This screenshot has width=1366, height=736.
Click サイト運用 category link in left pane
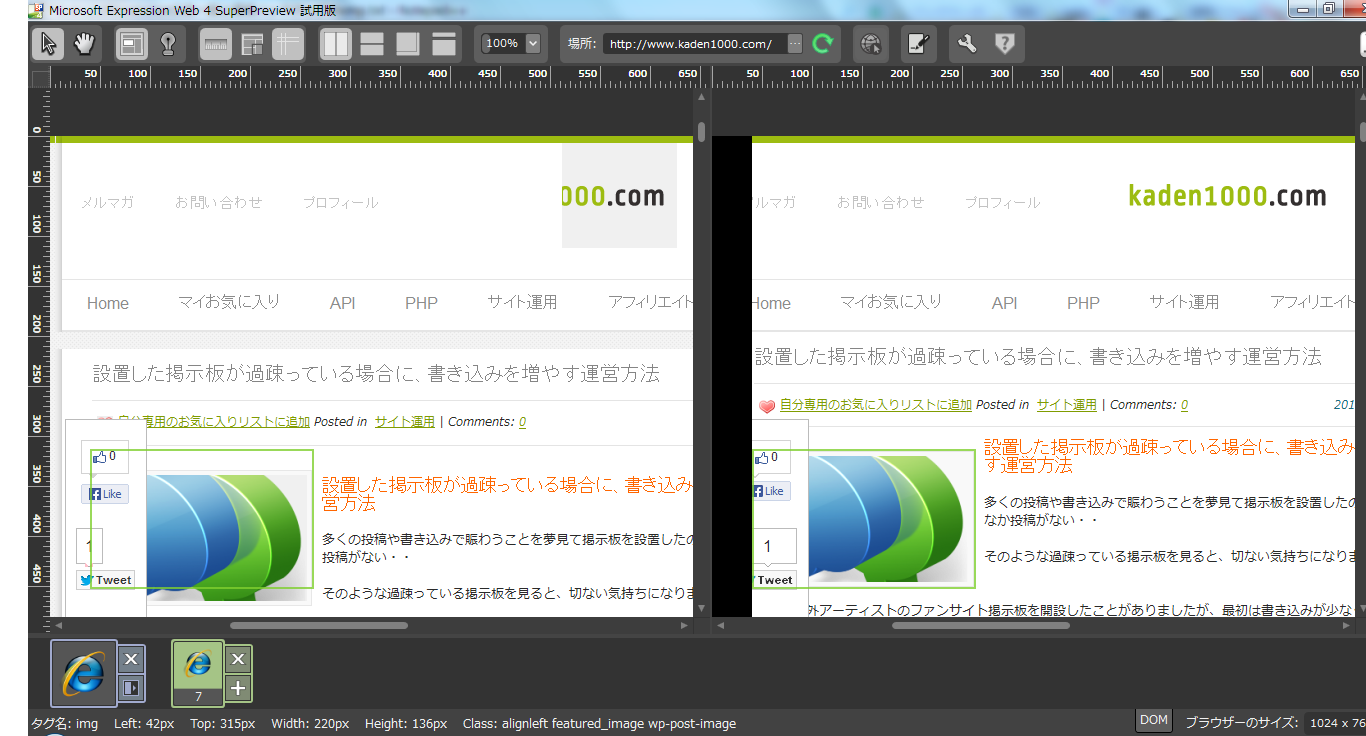(x=405, y=422)
